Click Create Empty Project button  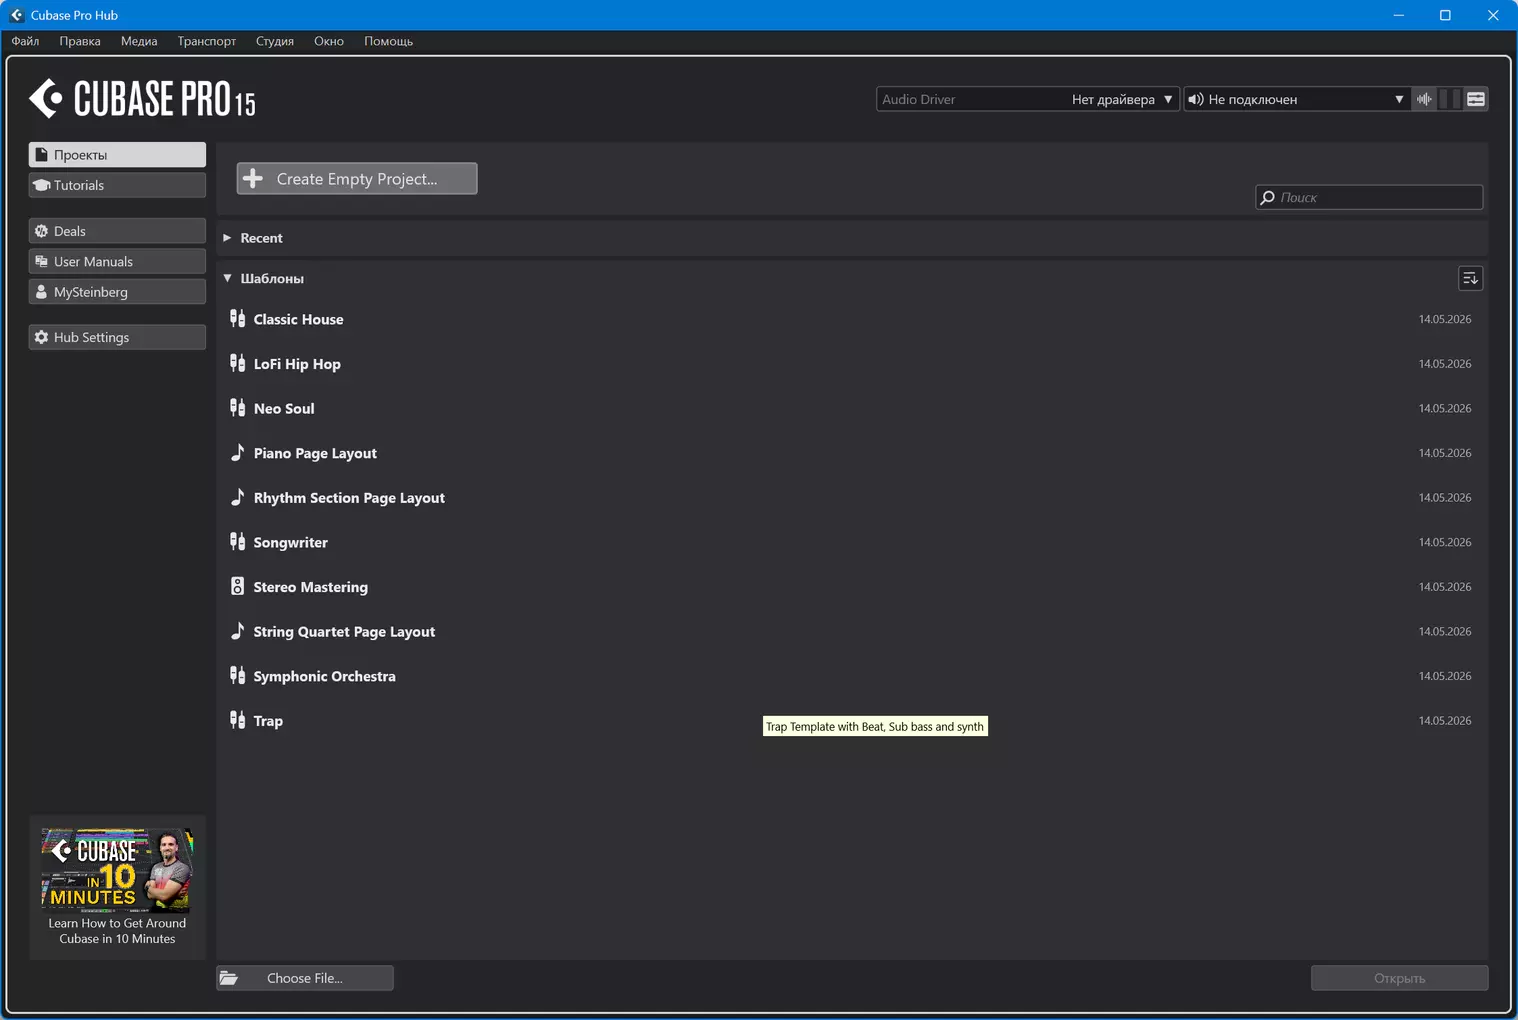tap(357, 178)
